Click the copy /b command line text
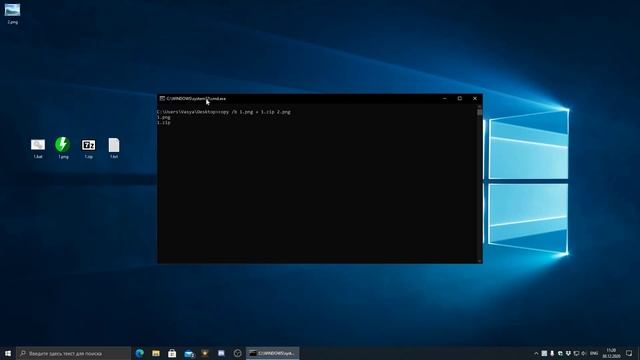Viewport: 640px width, 360px height. (224, 111)
